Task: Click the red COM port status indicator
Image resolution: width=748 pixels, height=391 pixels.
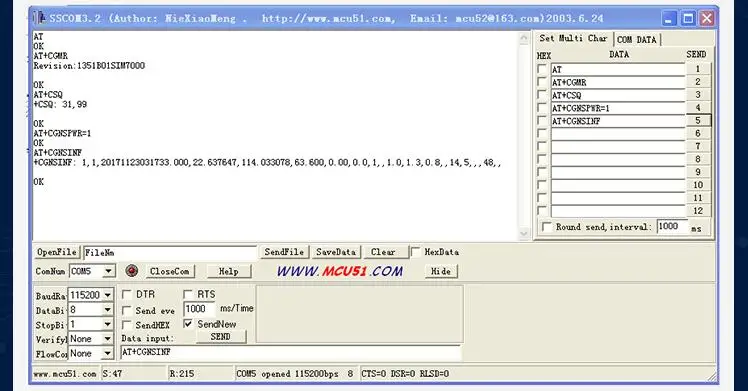Action: click(132, 271)
